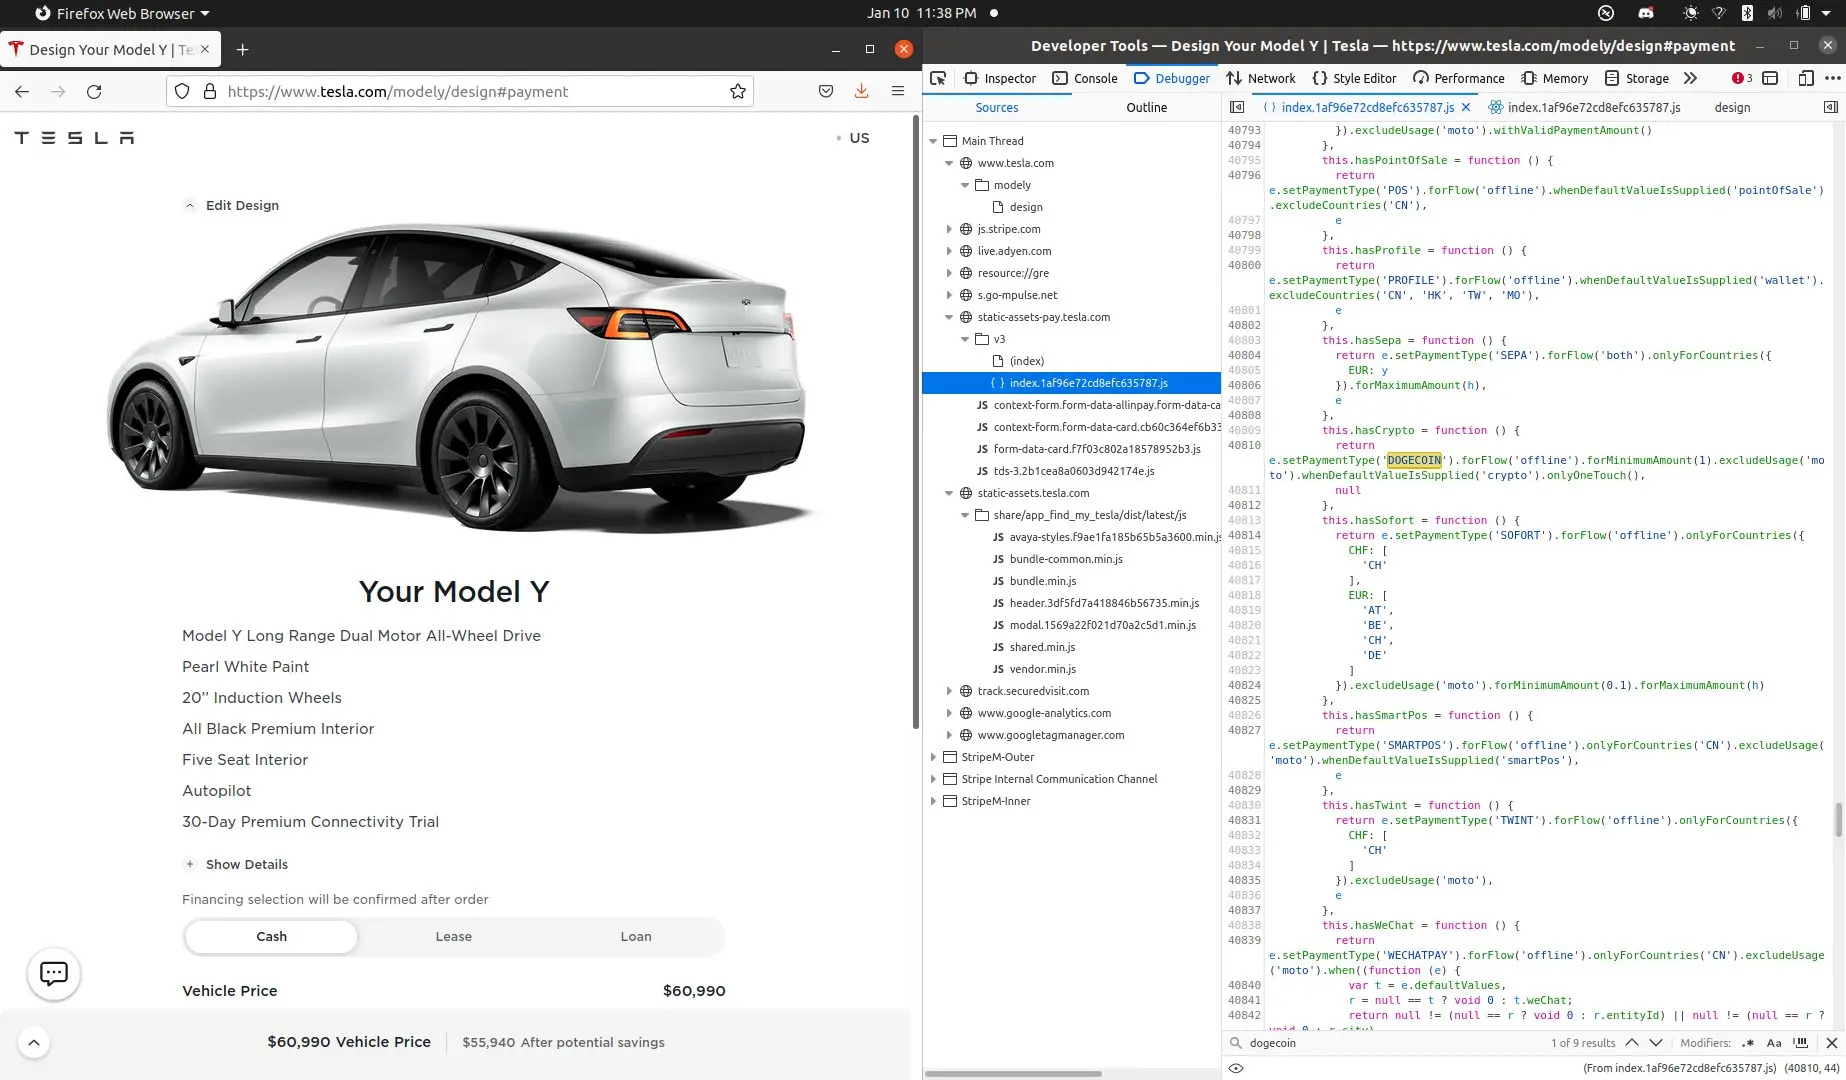Collapse the Main Thread tree node
This screenshot has height=1080, width=1846.
click(x=933, y=141)
